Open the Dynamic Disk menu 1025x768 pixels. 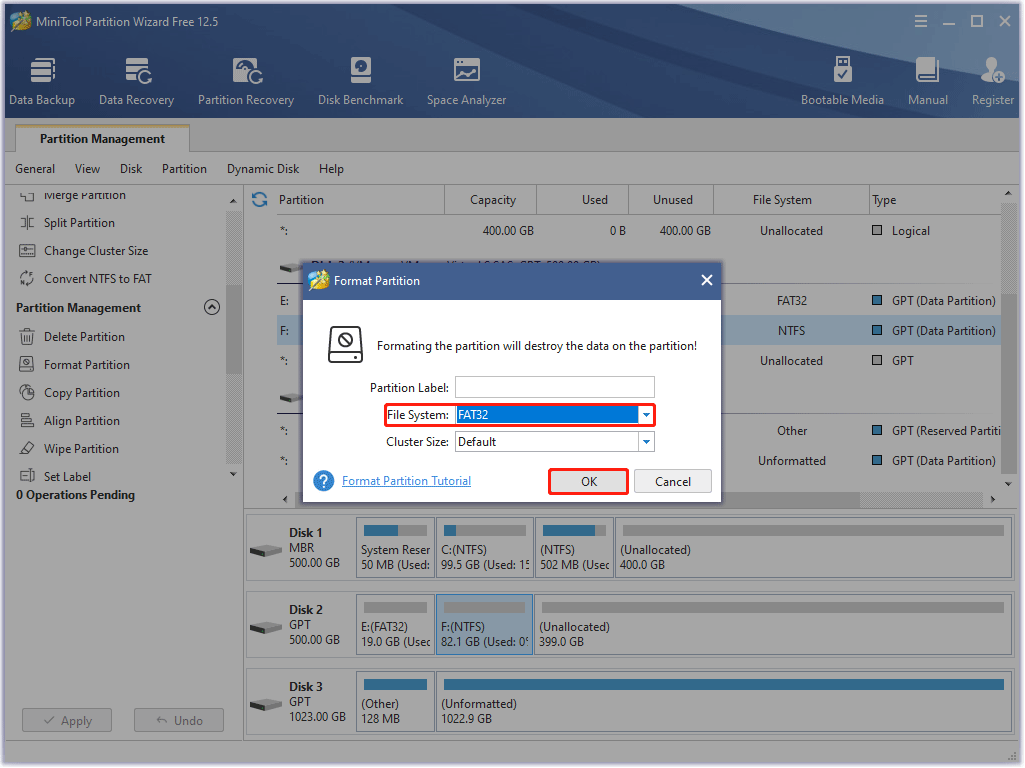[262, 168]
